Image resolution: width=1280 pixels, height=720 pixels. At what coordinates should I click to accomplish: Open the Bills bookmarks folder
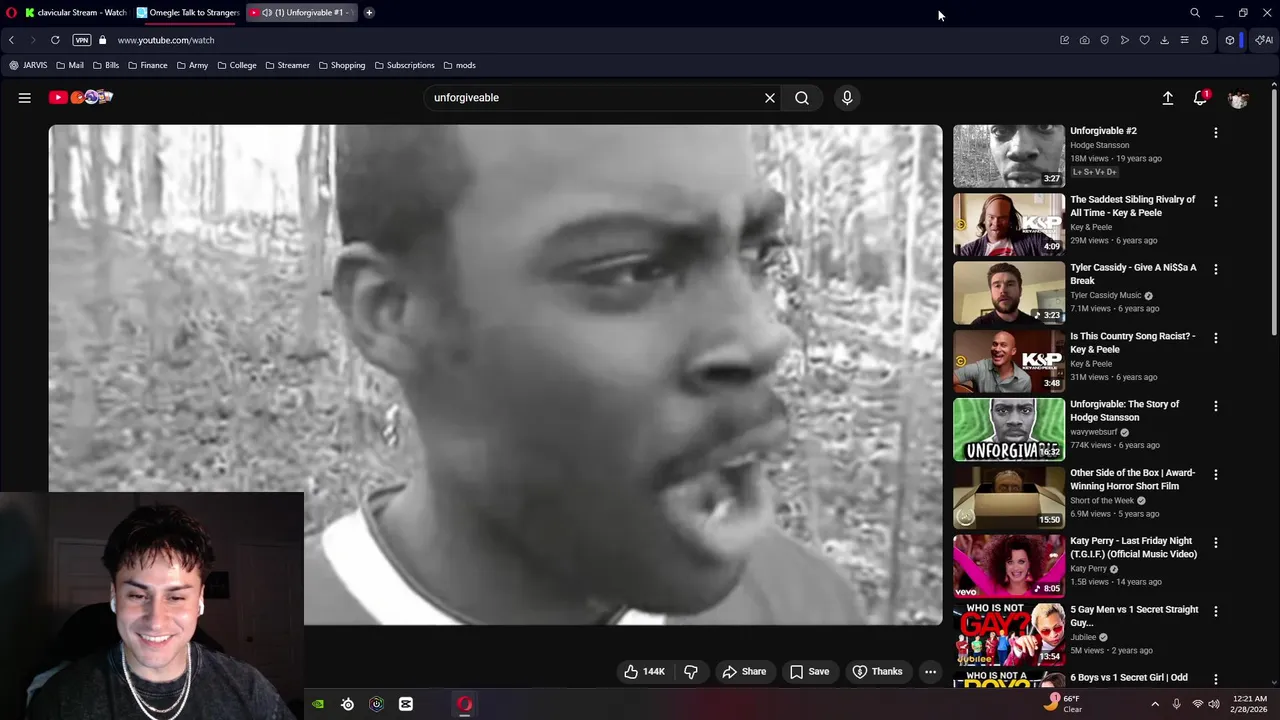[x=105, y=65]
